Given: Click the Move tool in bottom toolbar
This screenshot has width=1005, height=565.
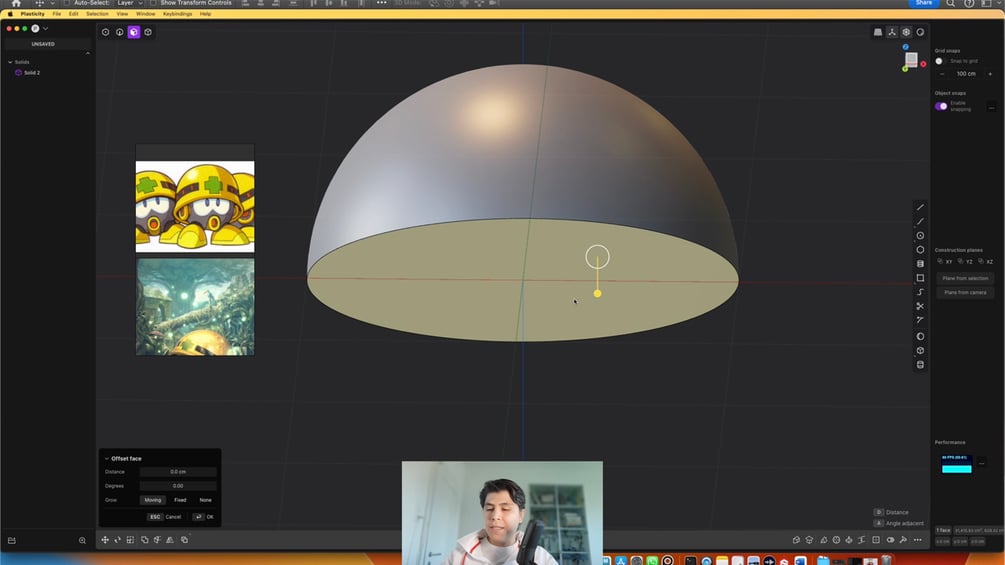Looking at the screenshot, I should pos(105,540).
